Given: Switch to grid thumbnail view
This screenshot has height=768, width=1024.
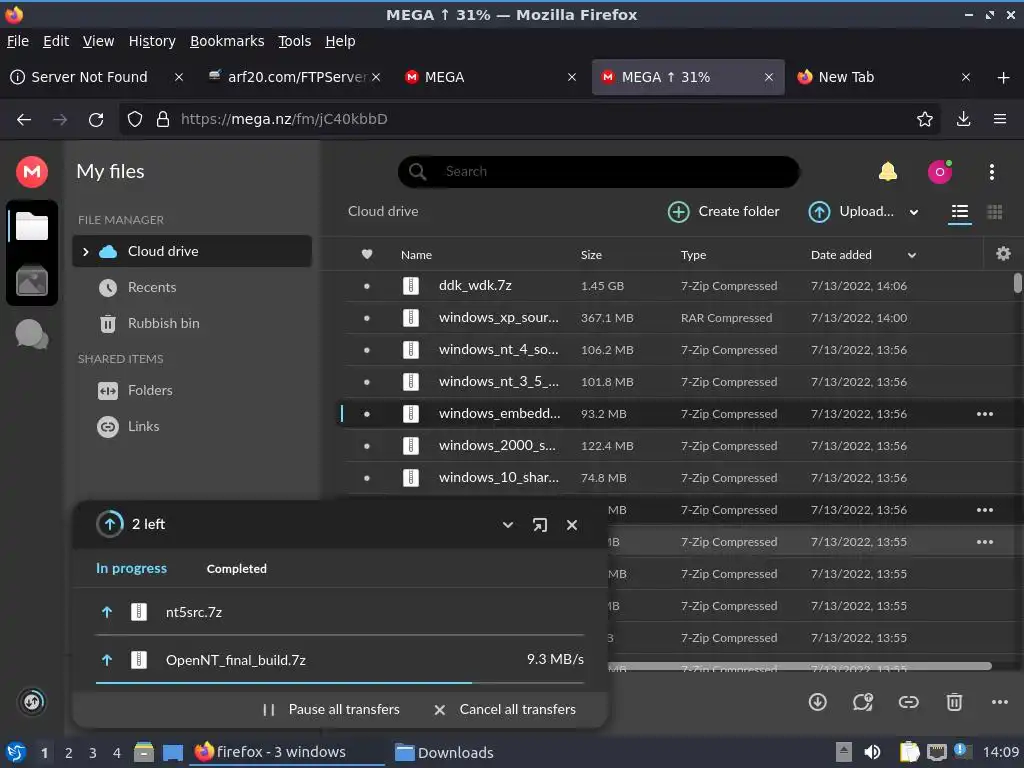Looking at the screenshot, I should pyautogui.click(x=995, y=212).
